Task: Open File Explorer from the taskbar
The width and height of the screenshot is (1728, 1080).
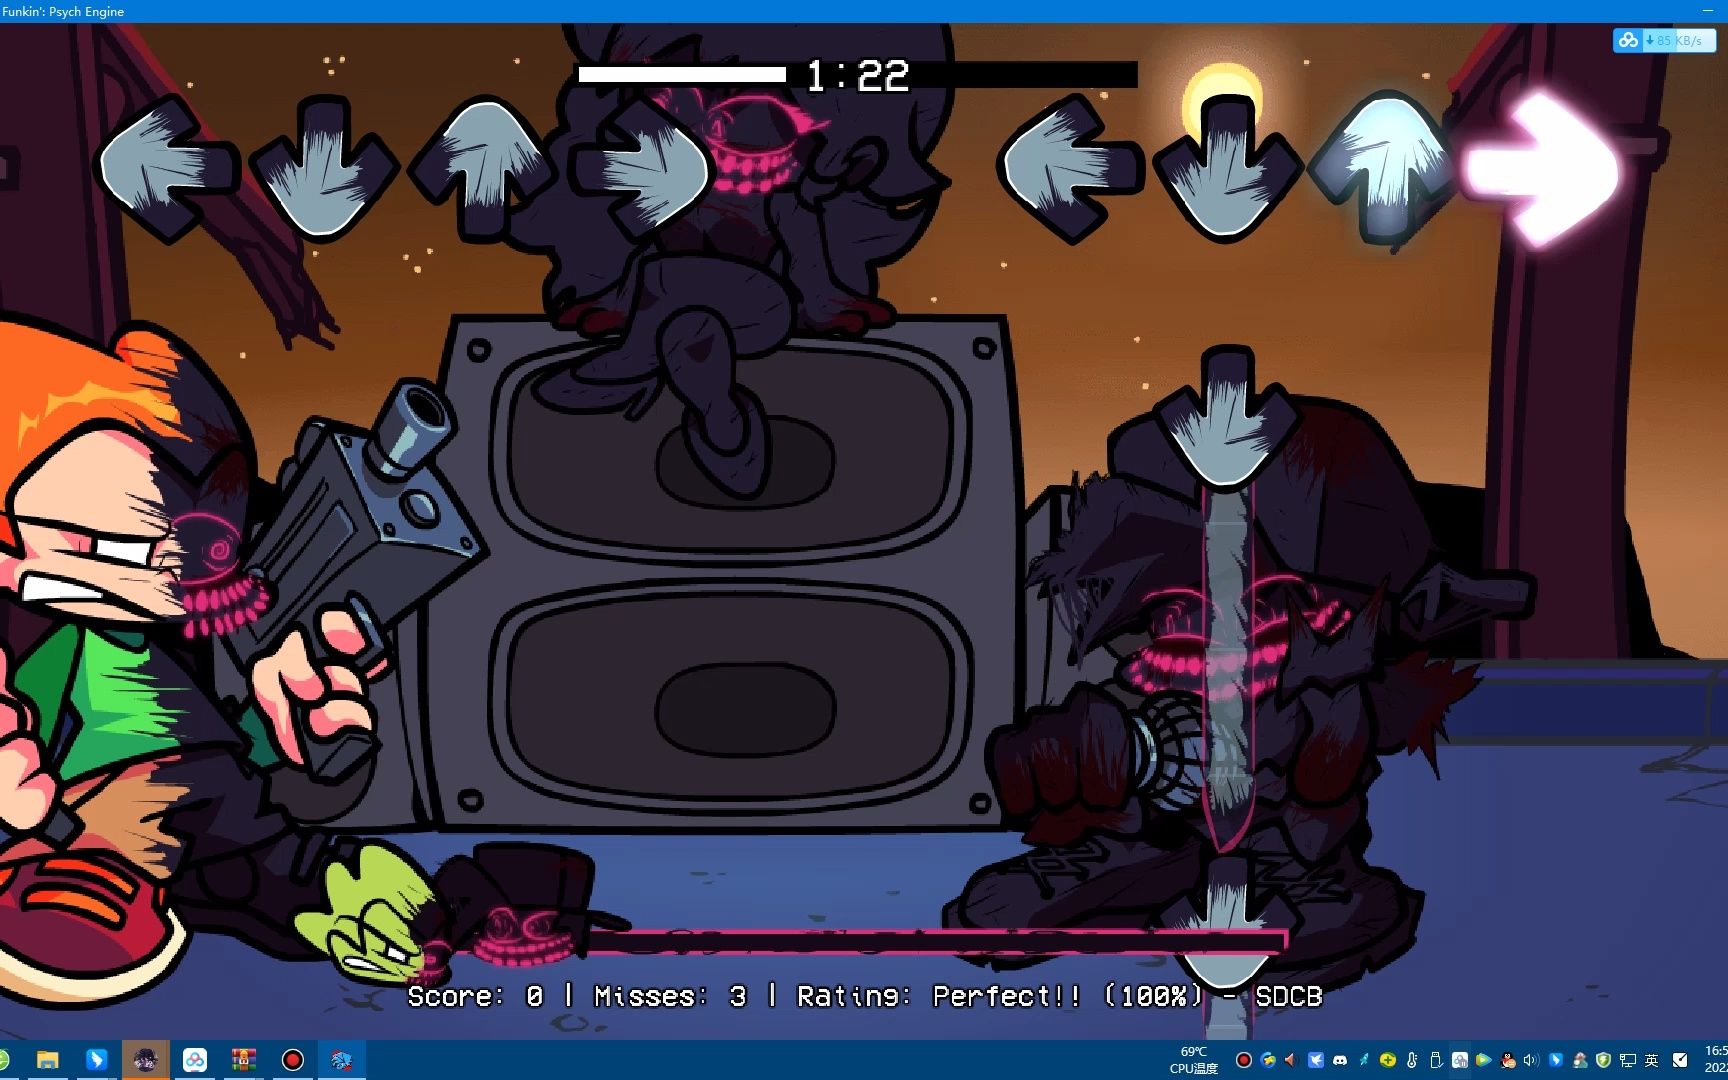Action: [x=47, y=1060]
